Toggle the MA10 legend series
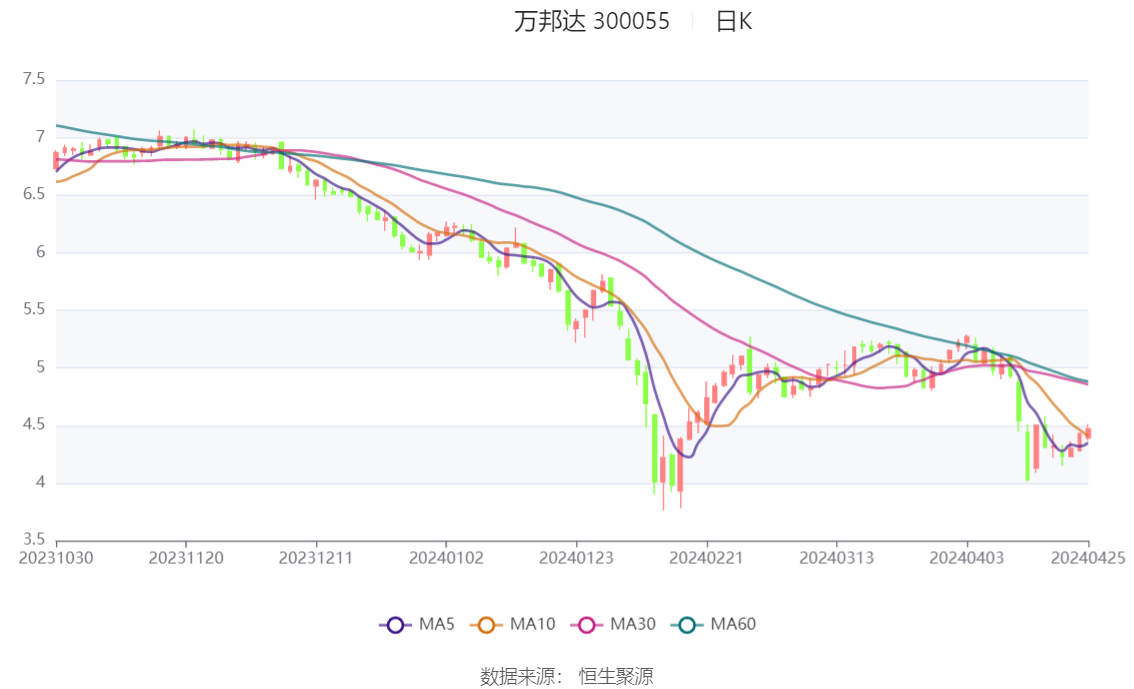Image resolution: width=1134 pixels, height=689 pixels. click(x=513, y=625)
